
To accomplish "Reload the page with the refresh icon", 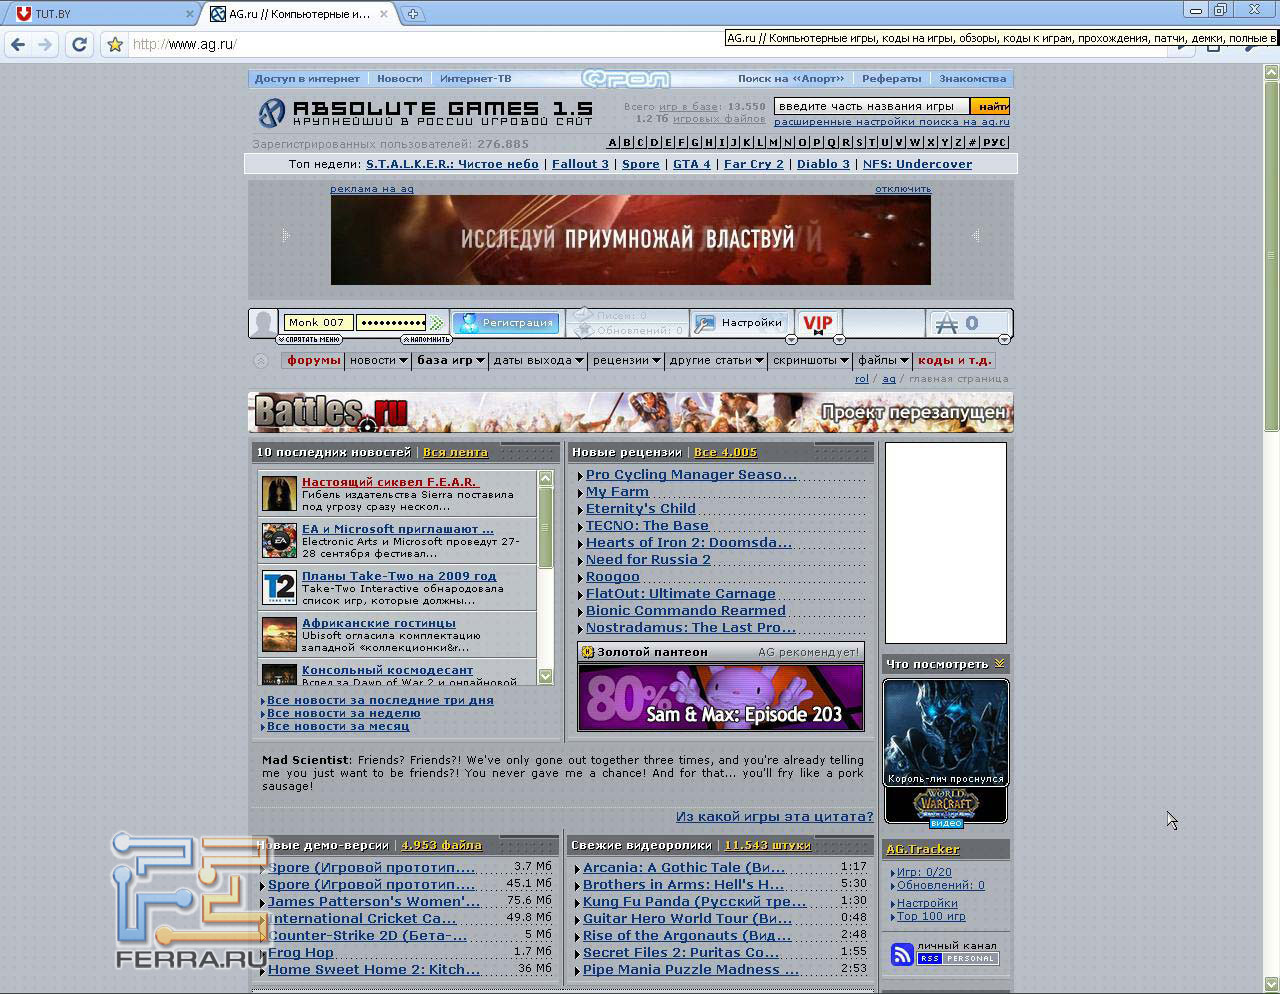I will [79, 44].
